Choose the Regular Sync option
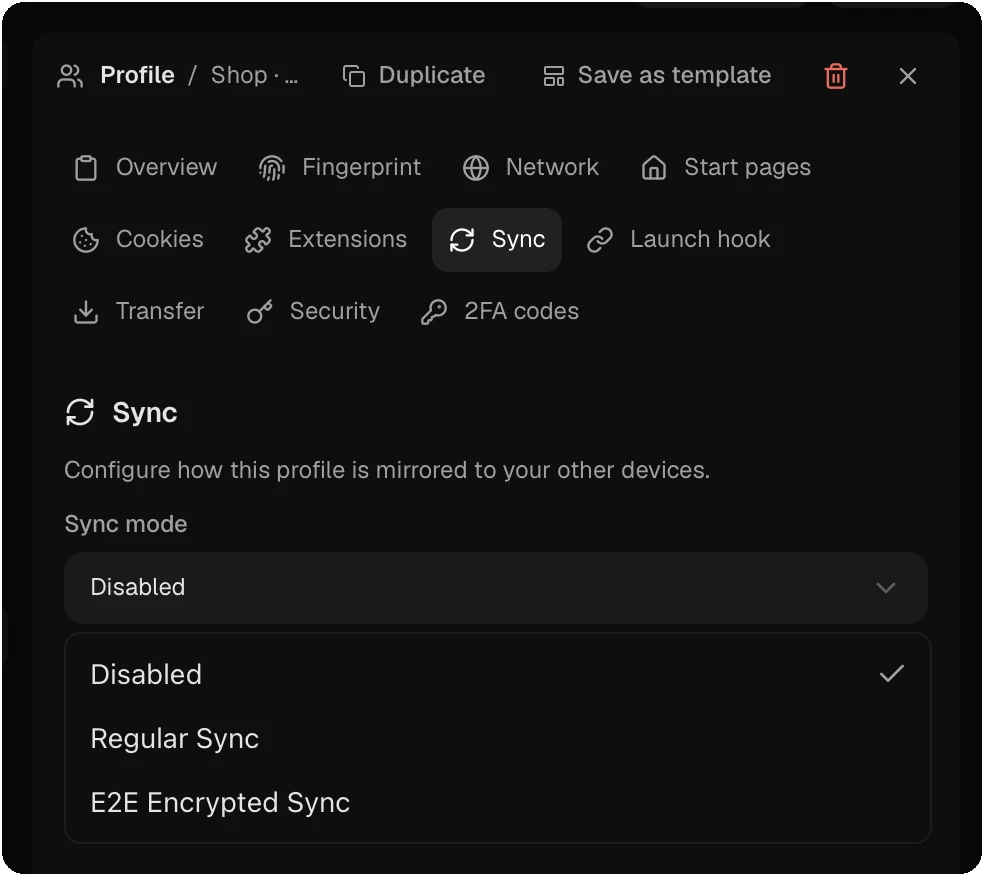The width and height of the screenshot is (984, 876). (498, 739)
